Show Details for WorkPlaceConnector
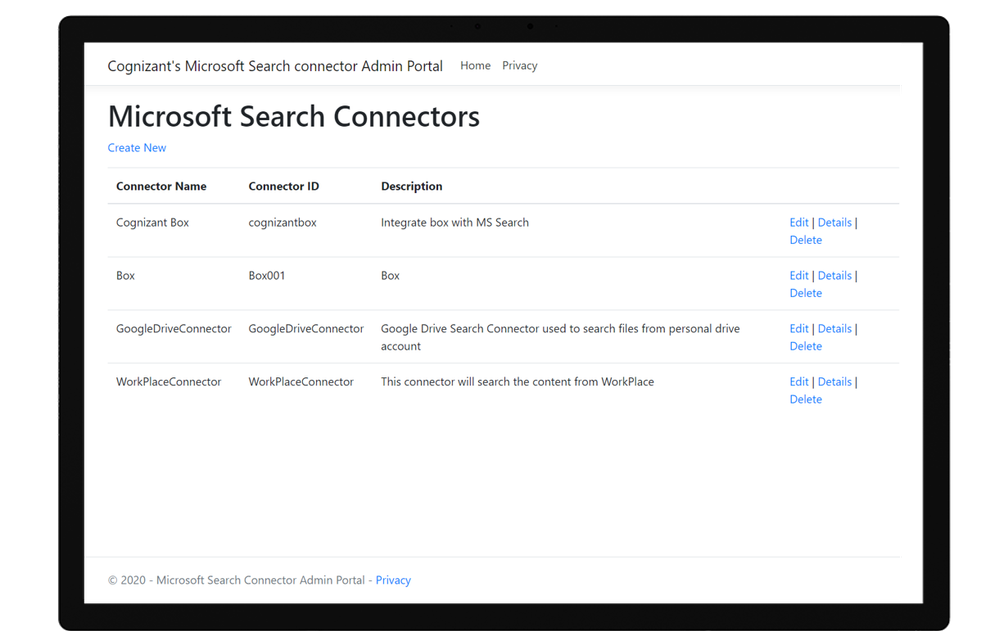 click(x=835, y=381)
